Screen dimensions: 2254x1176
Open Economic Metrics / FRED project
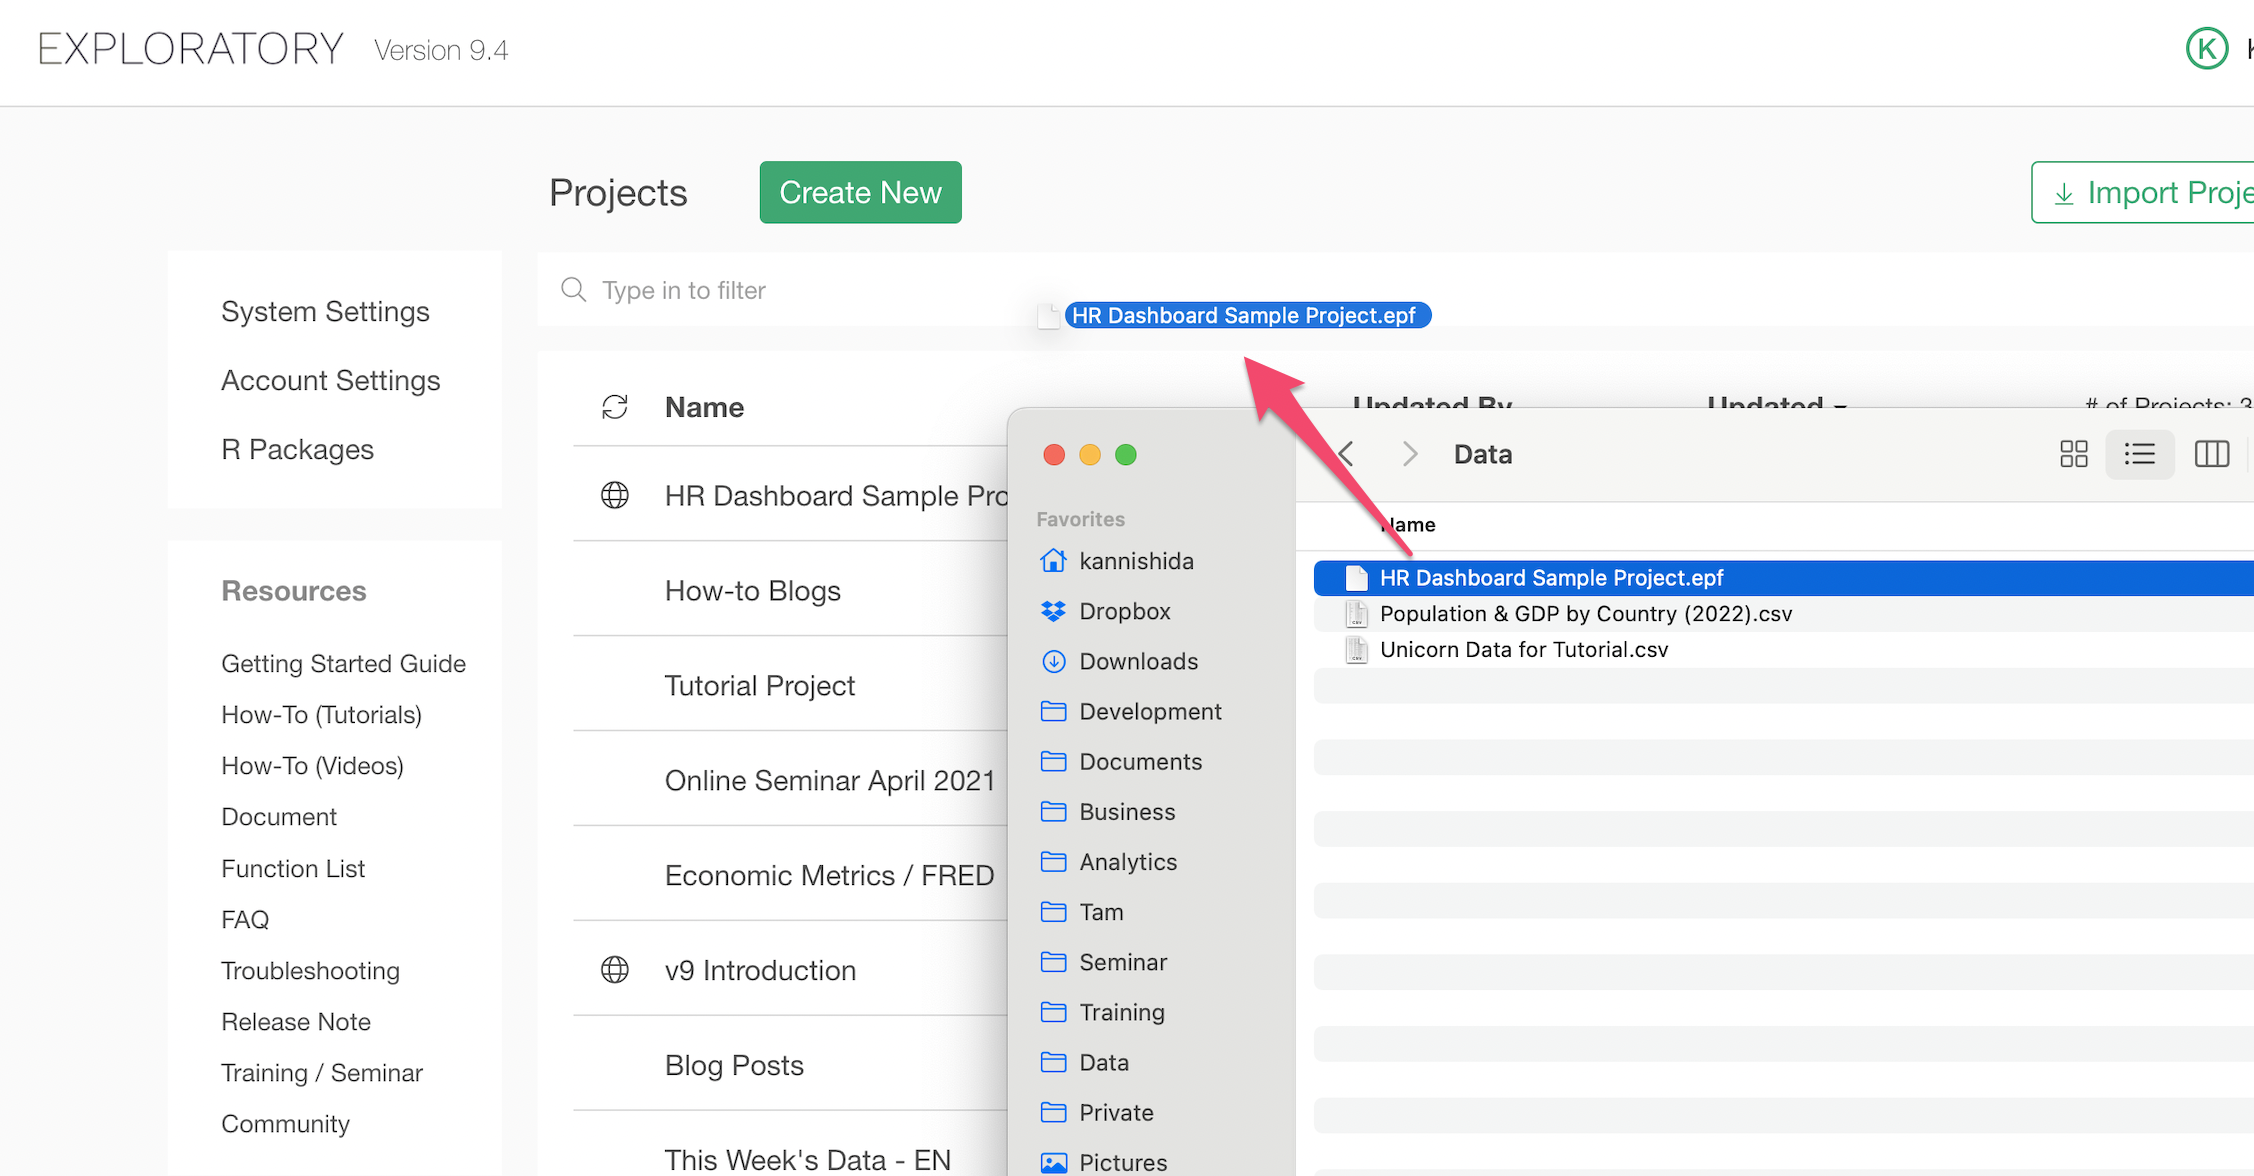829,875
